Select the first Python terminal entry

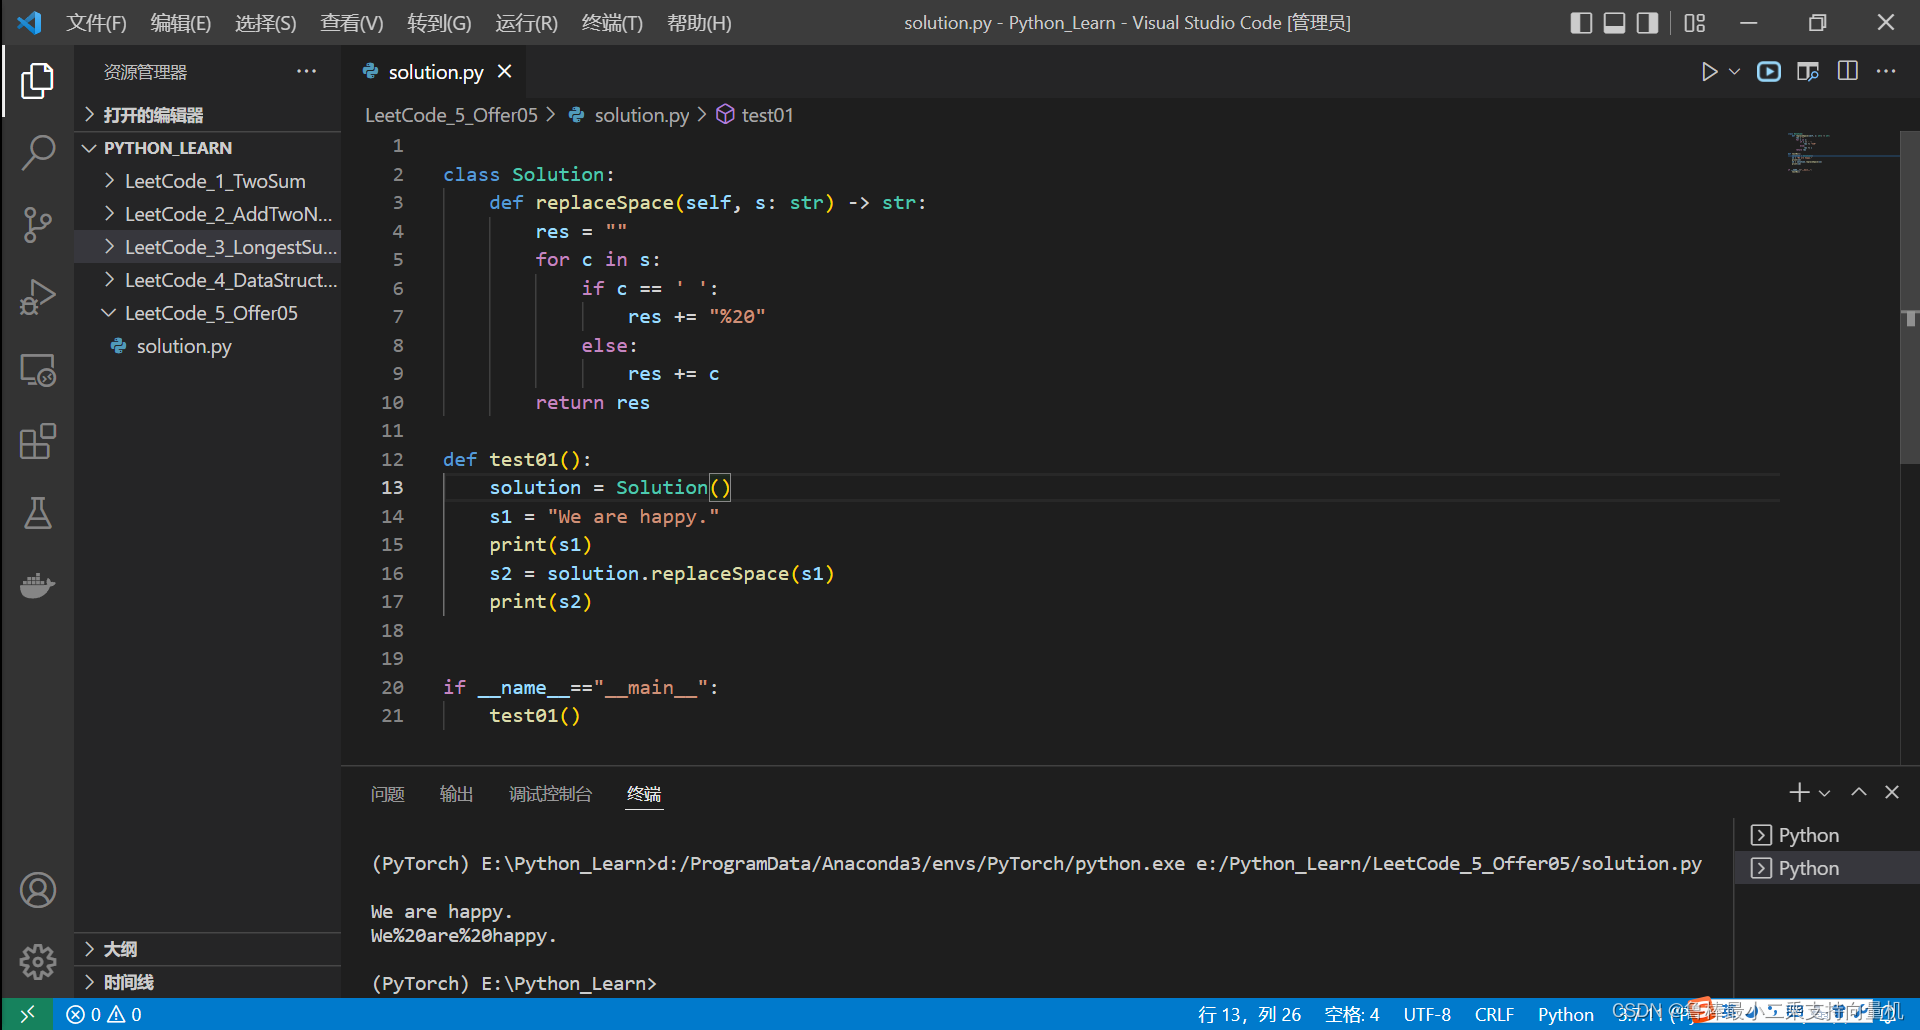click(1827, 835)
